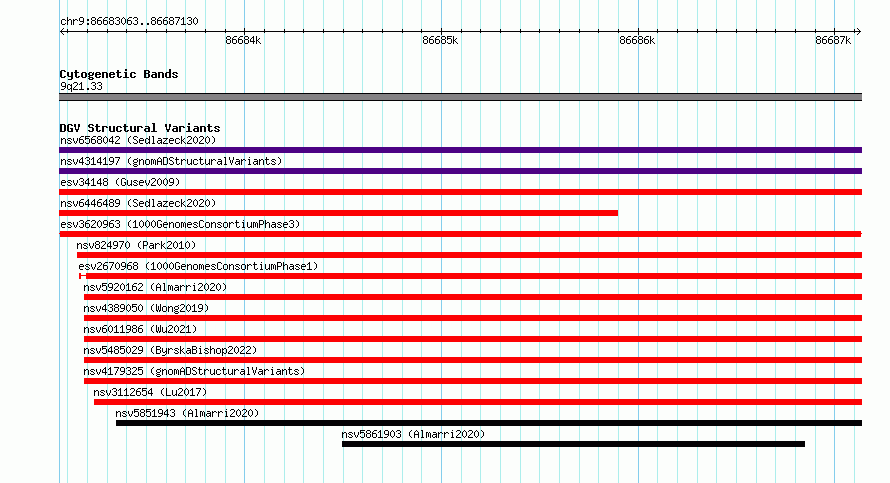Select the nsv4389050 (Wong2019) variant bar
Image resolution: width=890 pixels, height=483 pixels.
tap(473, 318)
